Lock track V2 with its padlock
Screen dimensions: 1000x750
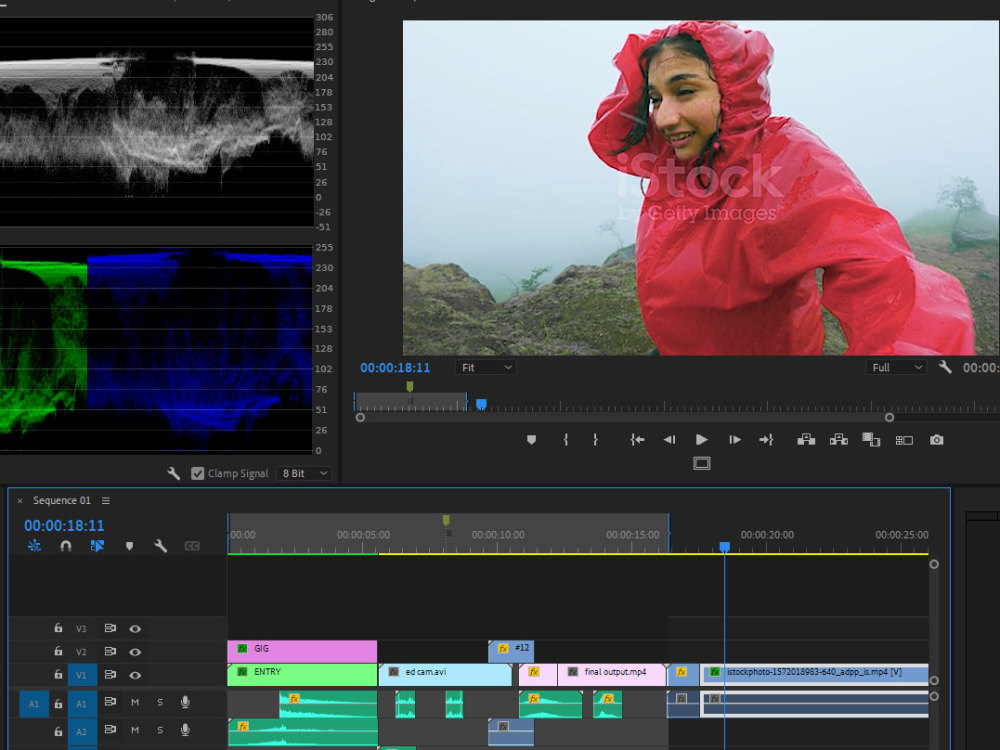tap(58, 651)
